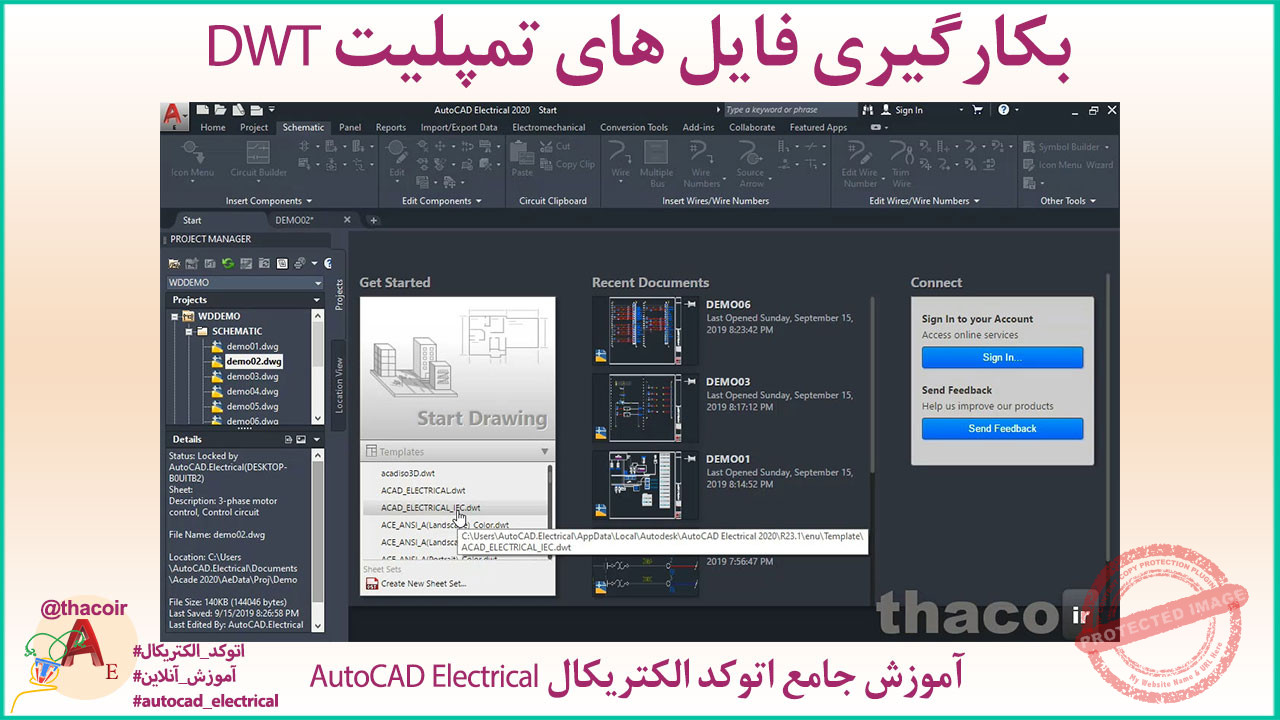Expand the Templates dropdown arrow
The width and height of the screenshot is (1280, 720).
(544, 452)
